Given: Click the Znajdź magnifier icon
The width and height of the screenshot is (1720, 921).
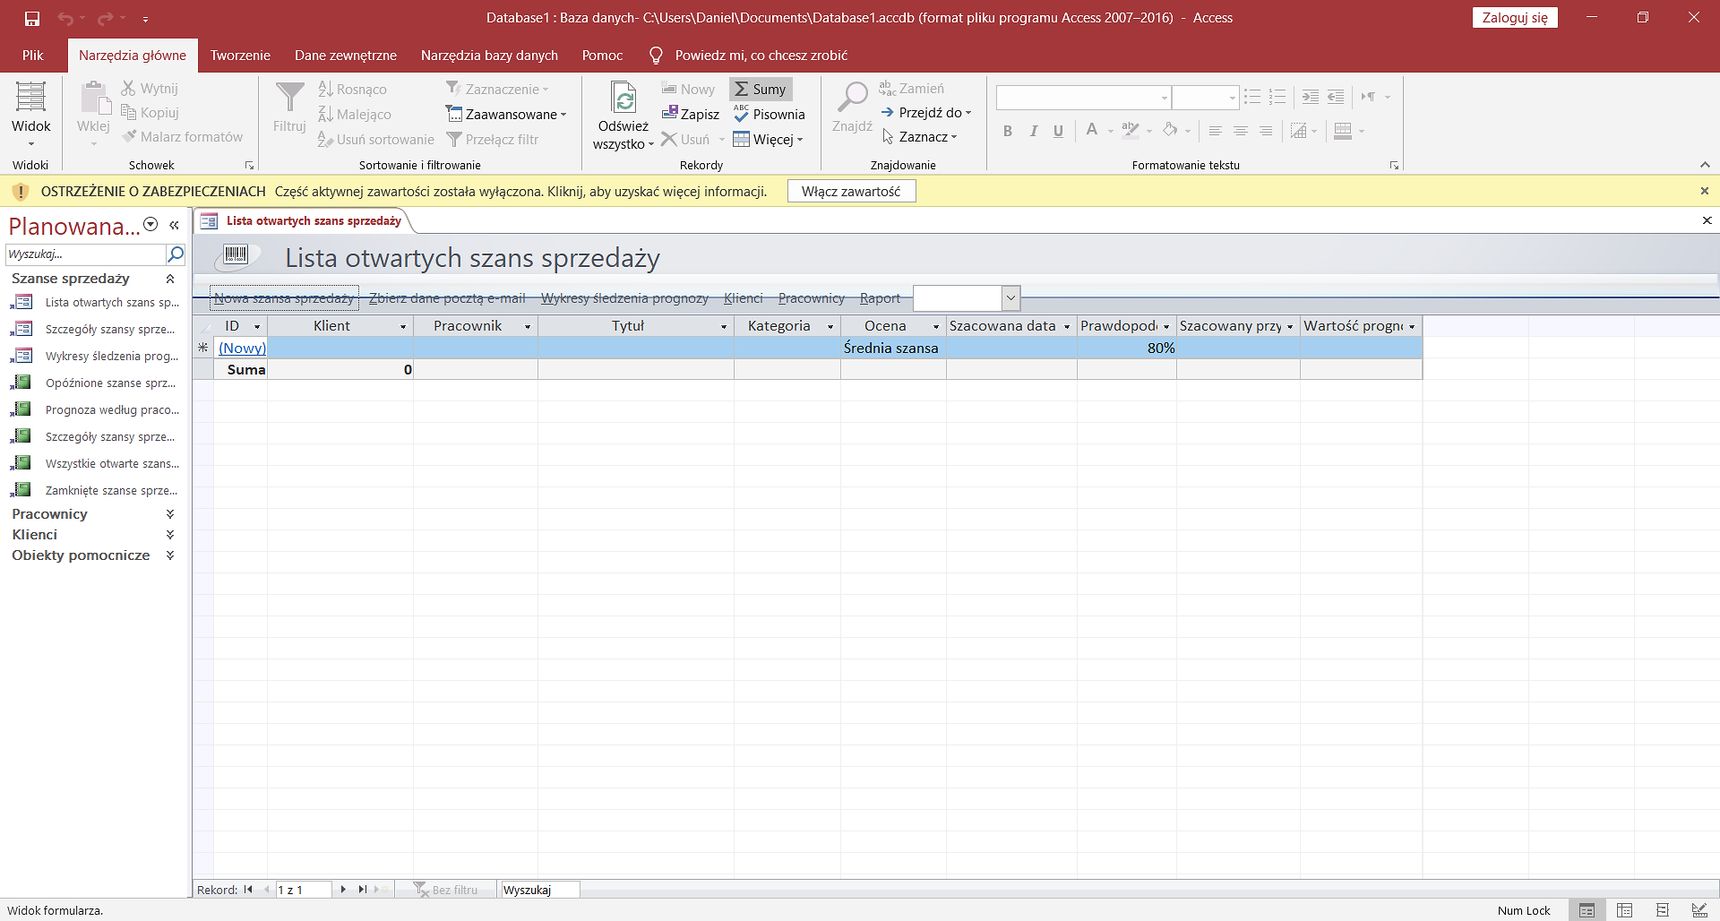Looking at the screenshot, I should [852, 98].
